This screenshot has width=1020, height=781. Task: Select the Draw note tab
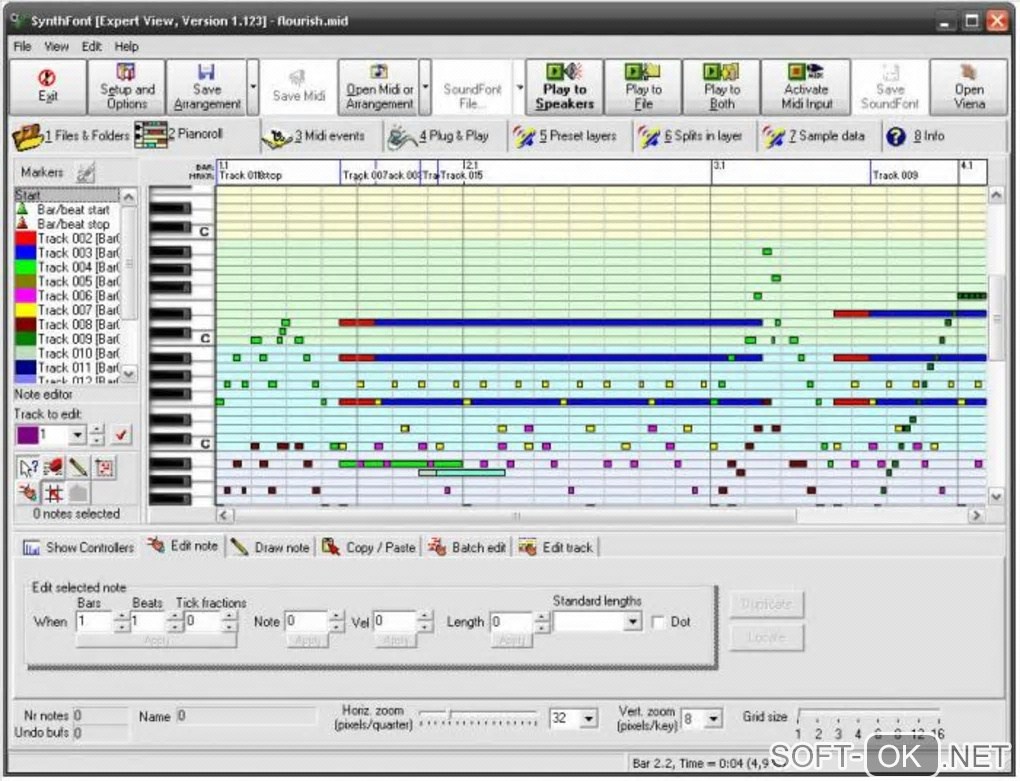270,548
